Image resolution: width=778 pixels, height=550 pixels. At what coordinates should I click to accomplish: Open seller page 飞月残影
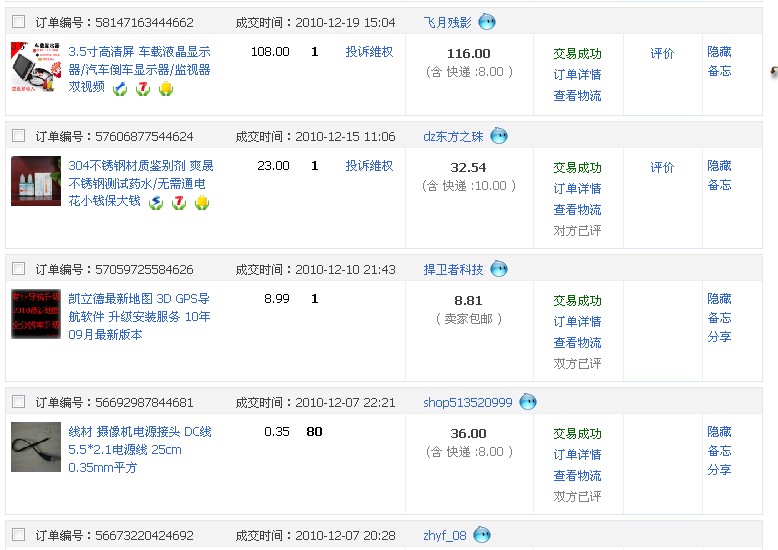pos(447,22)
